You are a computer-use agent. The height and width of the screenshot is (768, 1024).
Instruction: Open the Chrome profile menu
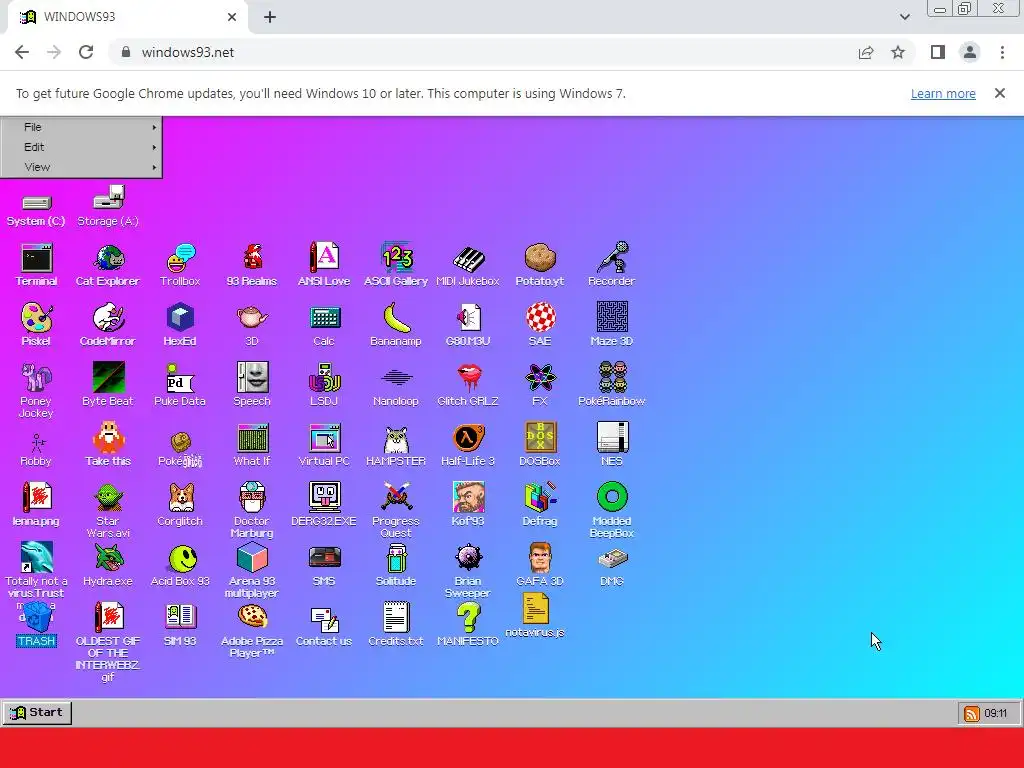coord(970,52)
